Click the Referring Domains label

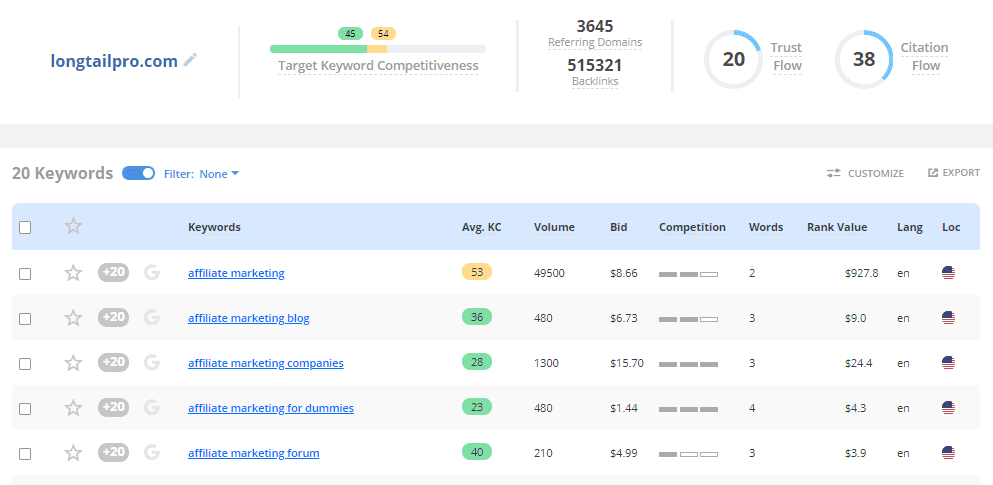[x=595, y=42]
